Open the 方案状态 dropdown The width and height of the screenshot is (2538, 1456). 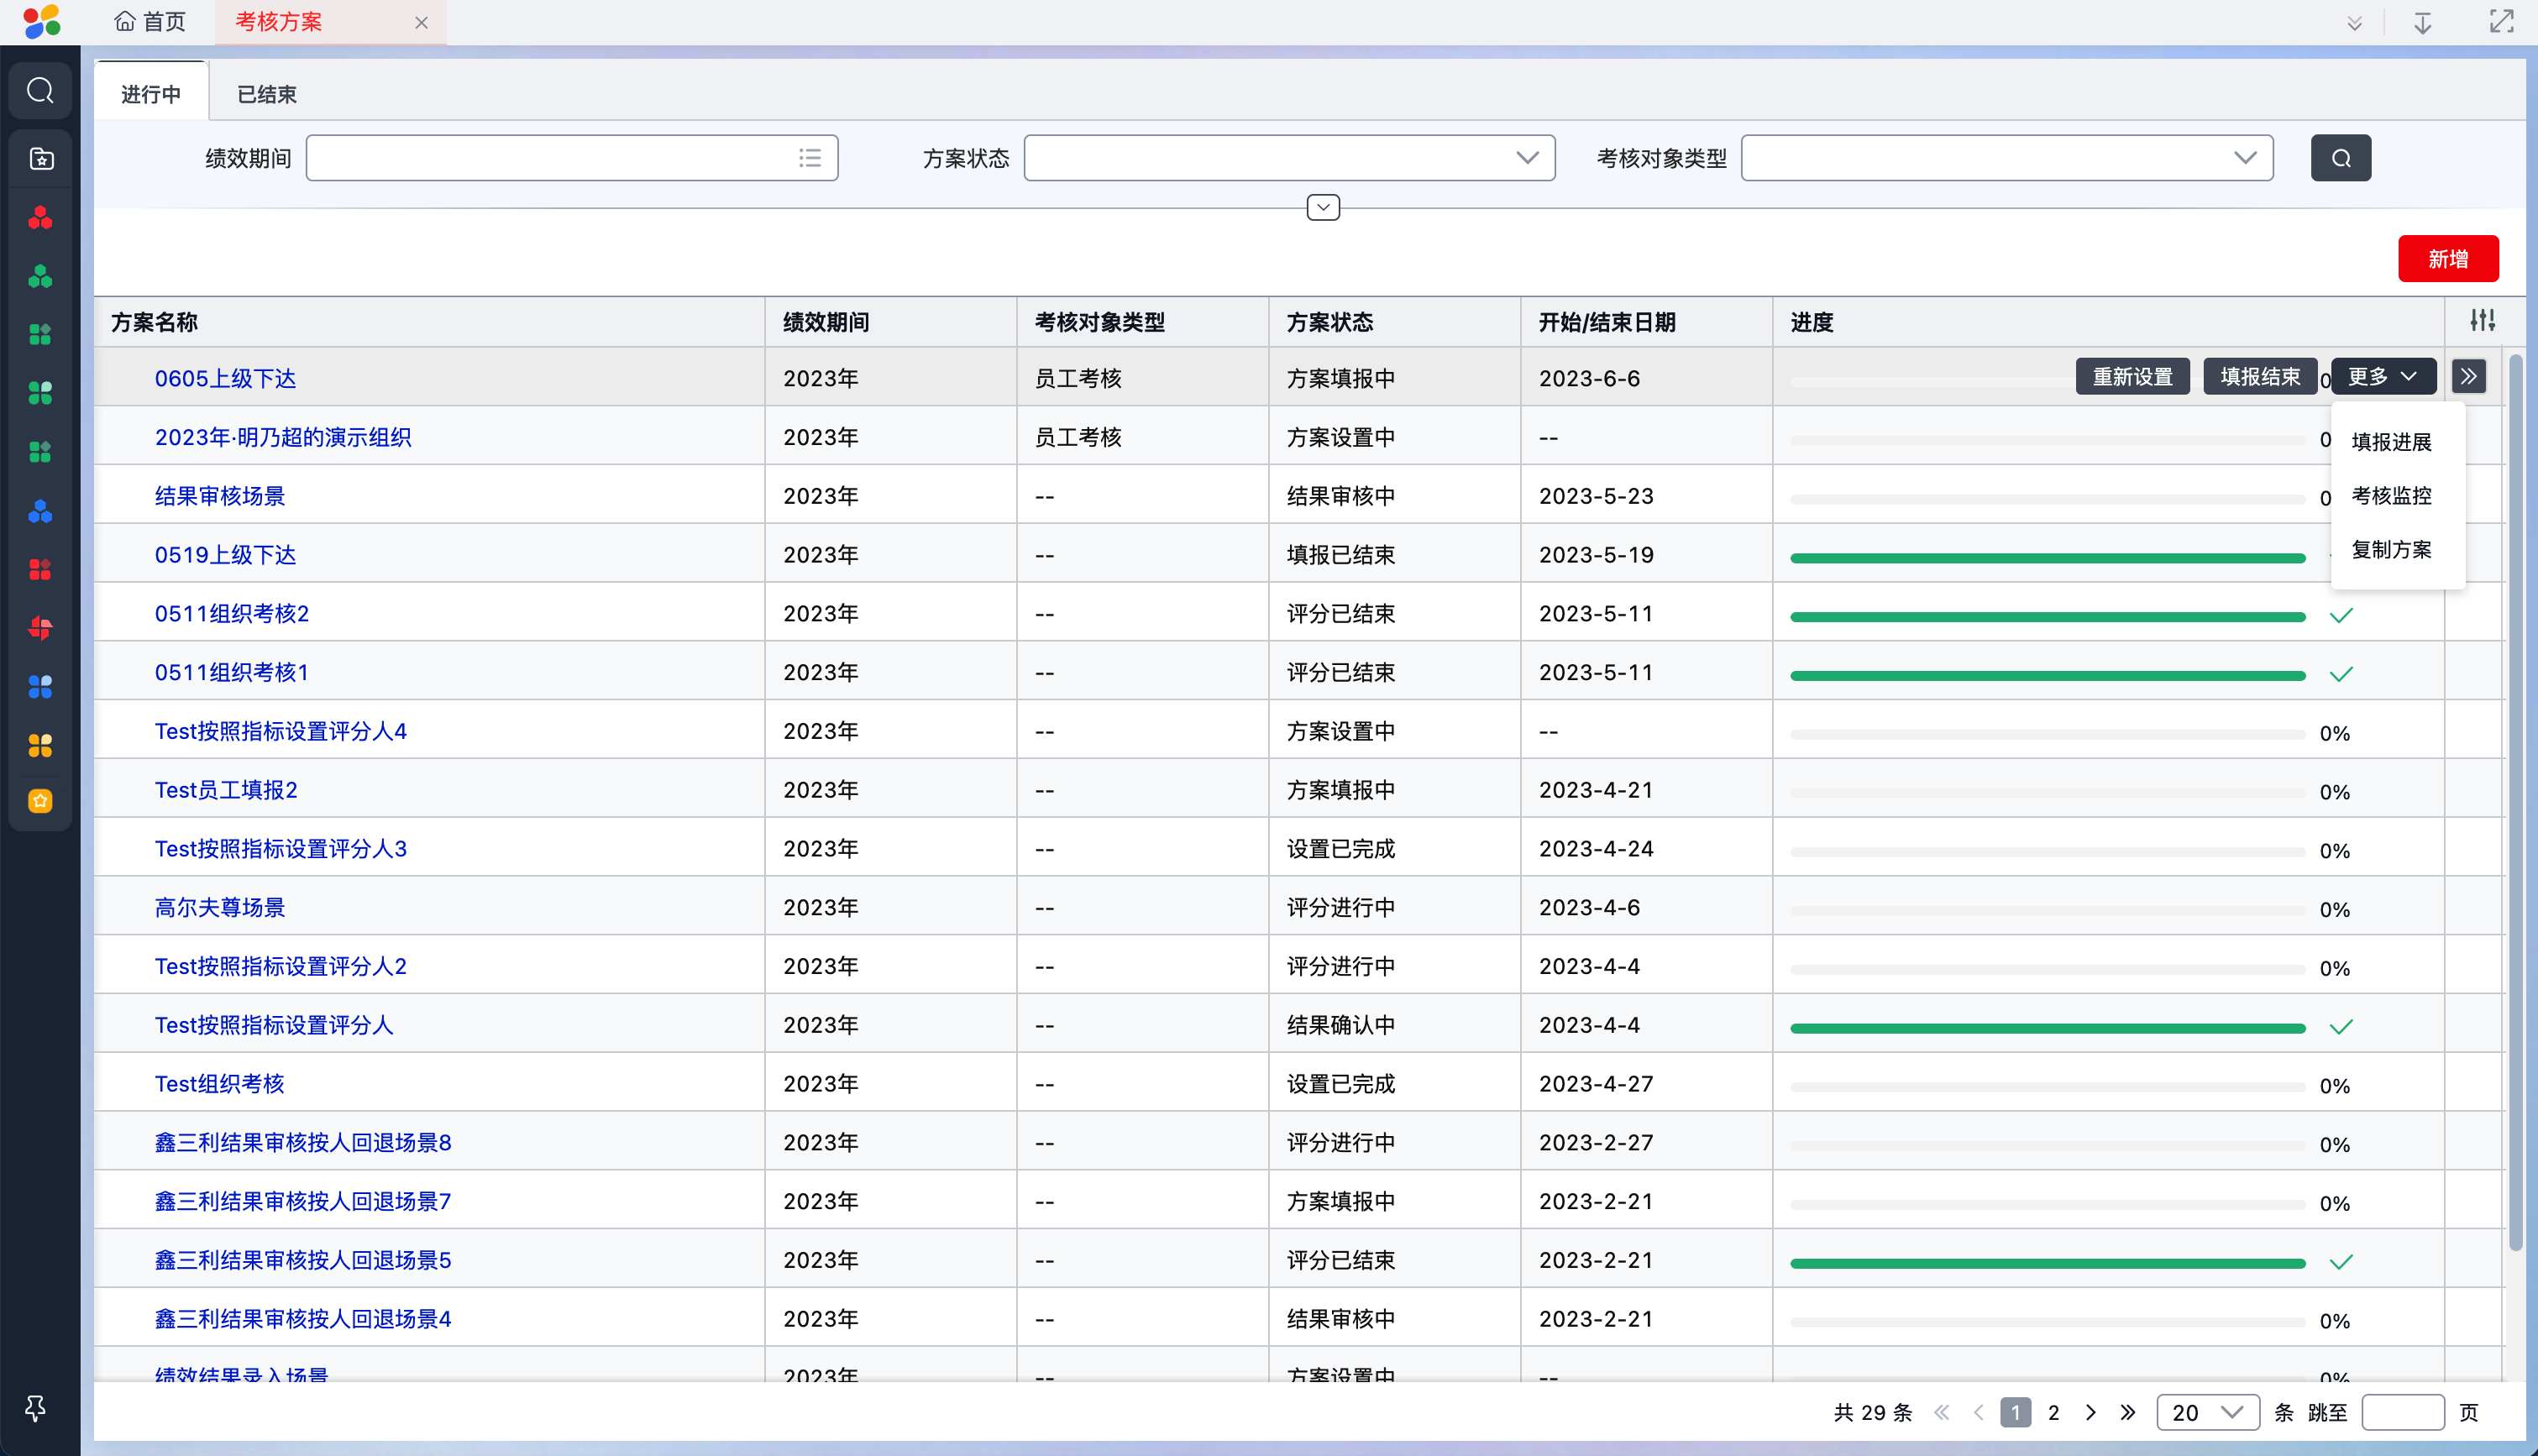coord(1289,158)
